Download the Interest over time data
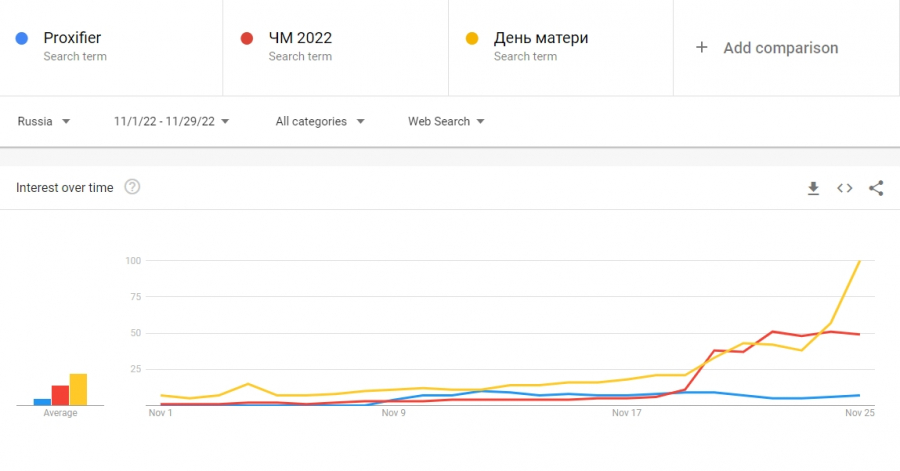Screen dimensions: 900x471 click(x=813, y=188)
